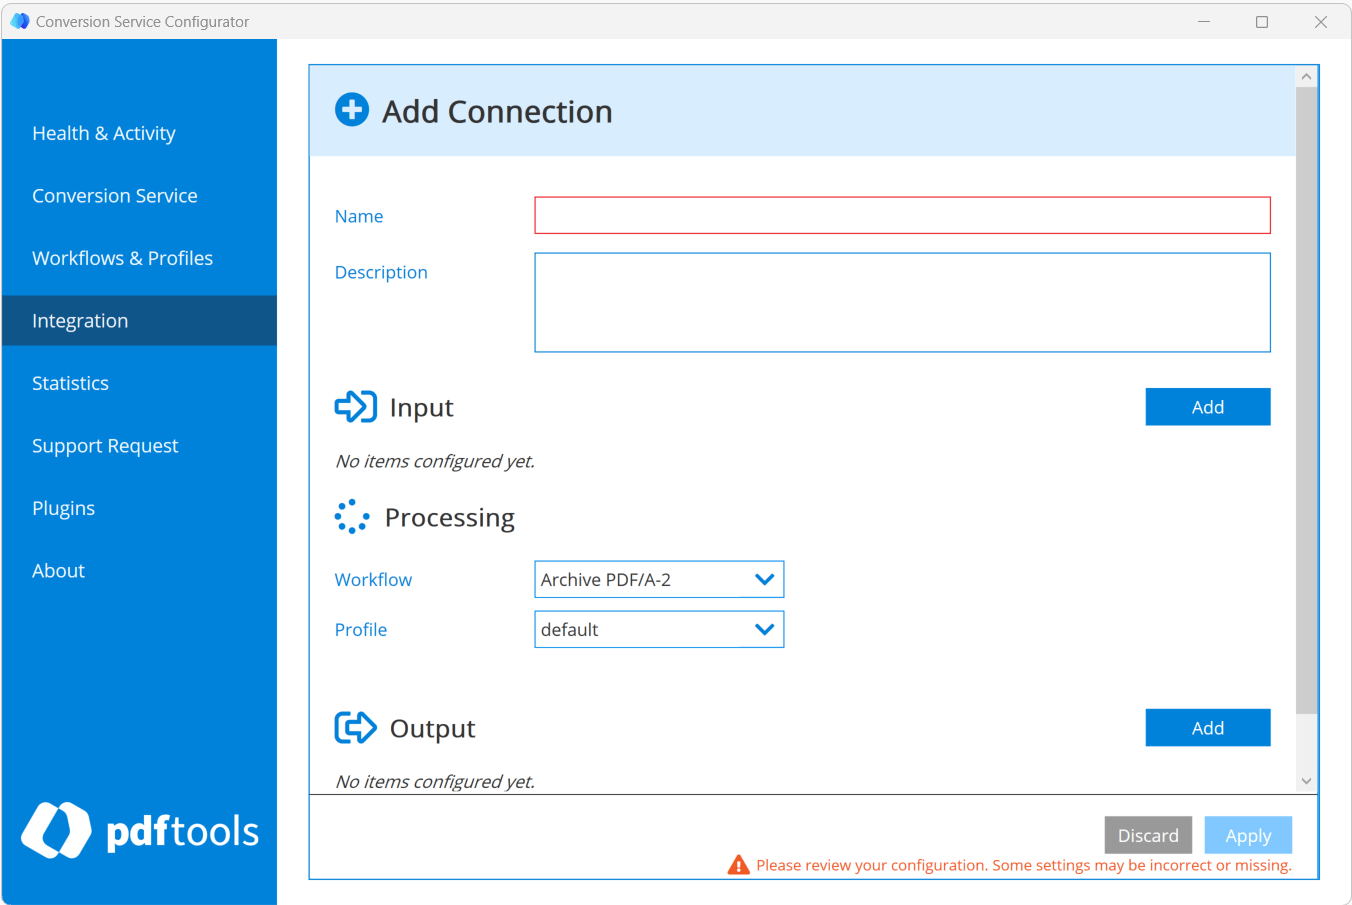Navigate to Workflows & Profiles

(122, 257)
